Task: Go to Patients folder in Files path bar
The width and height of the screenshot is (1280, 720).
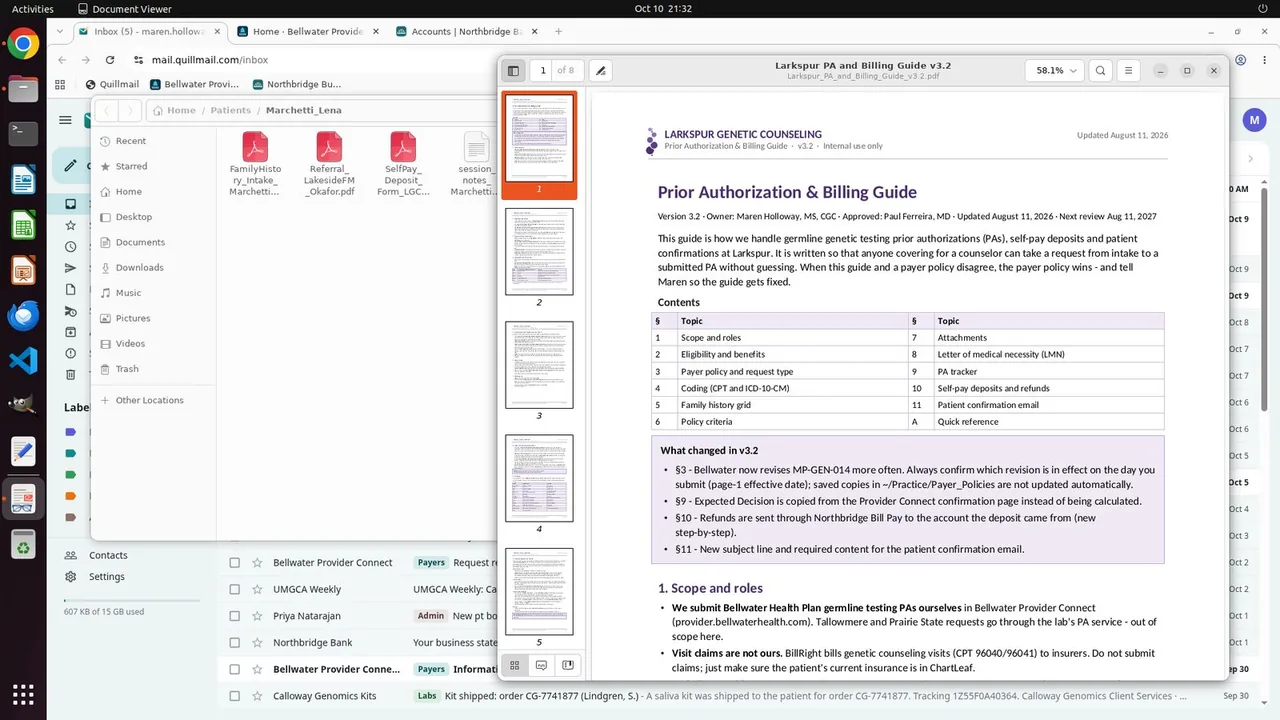Action: [230, 110]
